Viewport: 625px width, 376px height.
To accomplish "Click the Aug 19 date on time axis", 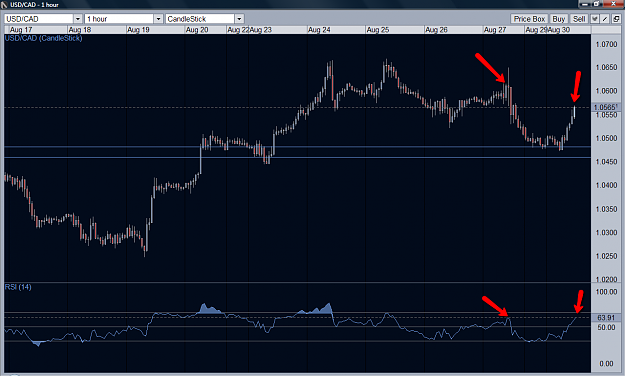I will click(x=138, y=30).
